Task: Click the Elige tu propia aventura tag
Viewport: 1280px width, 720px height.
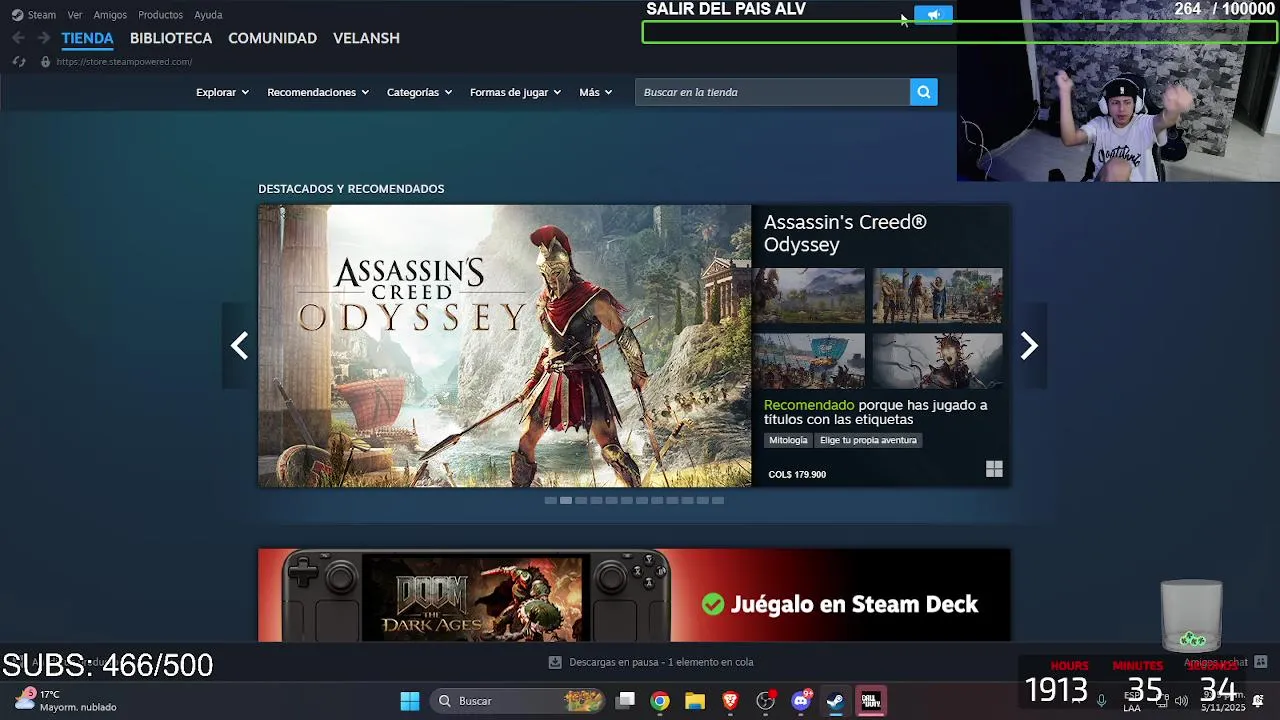Action: click(868, 440)
